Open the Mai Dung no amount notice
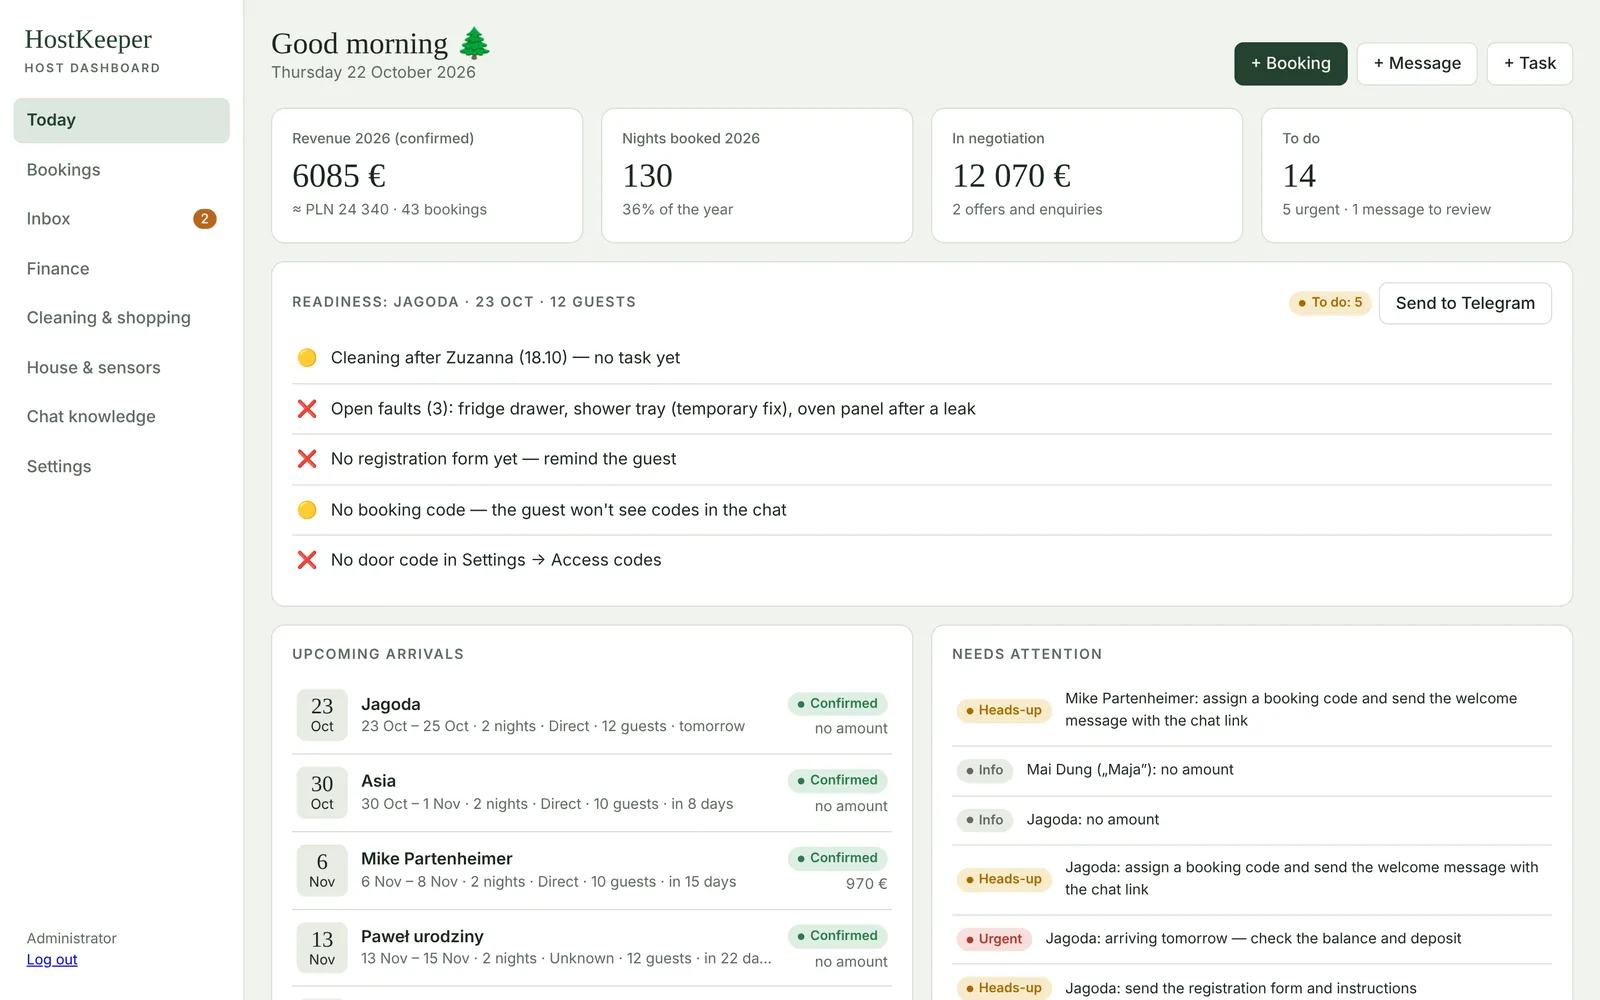 coord(1252,770)
